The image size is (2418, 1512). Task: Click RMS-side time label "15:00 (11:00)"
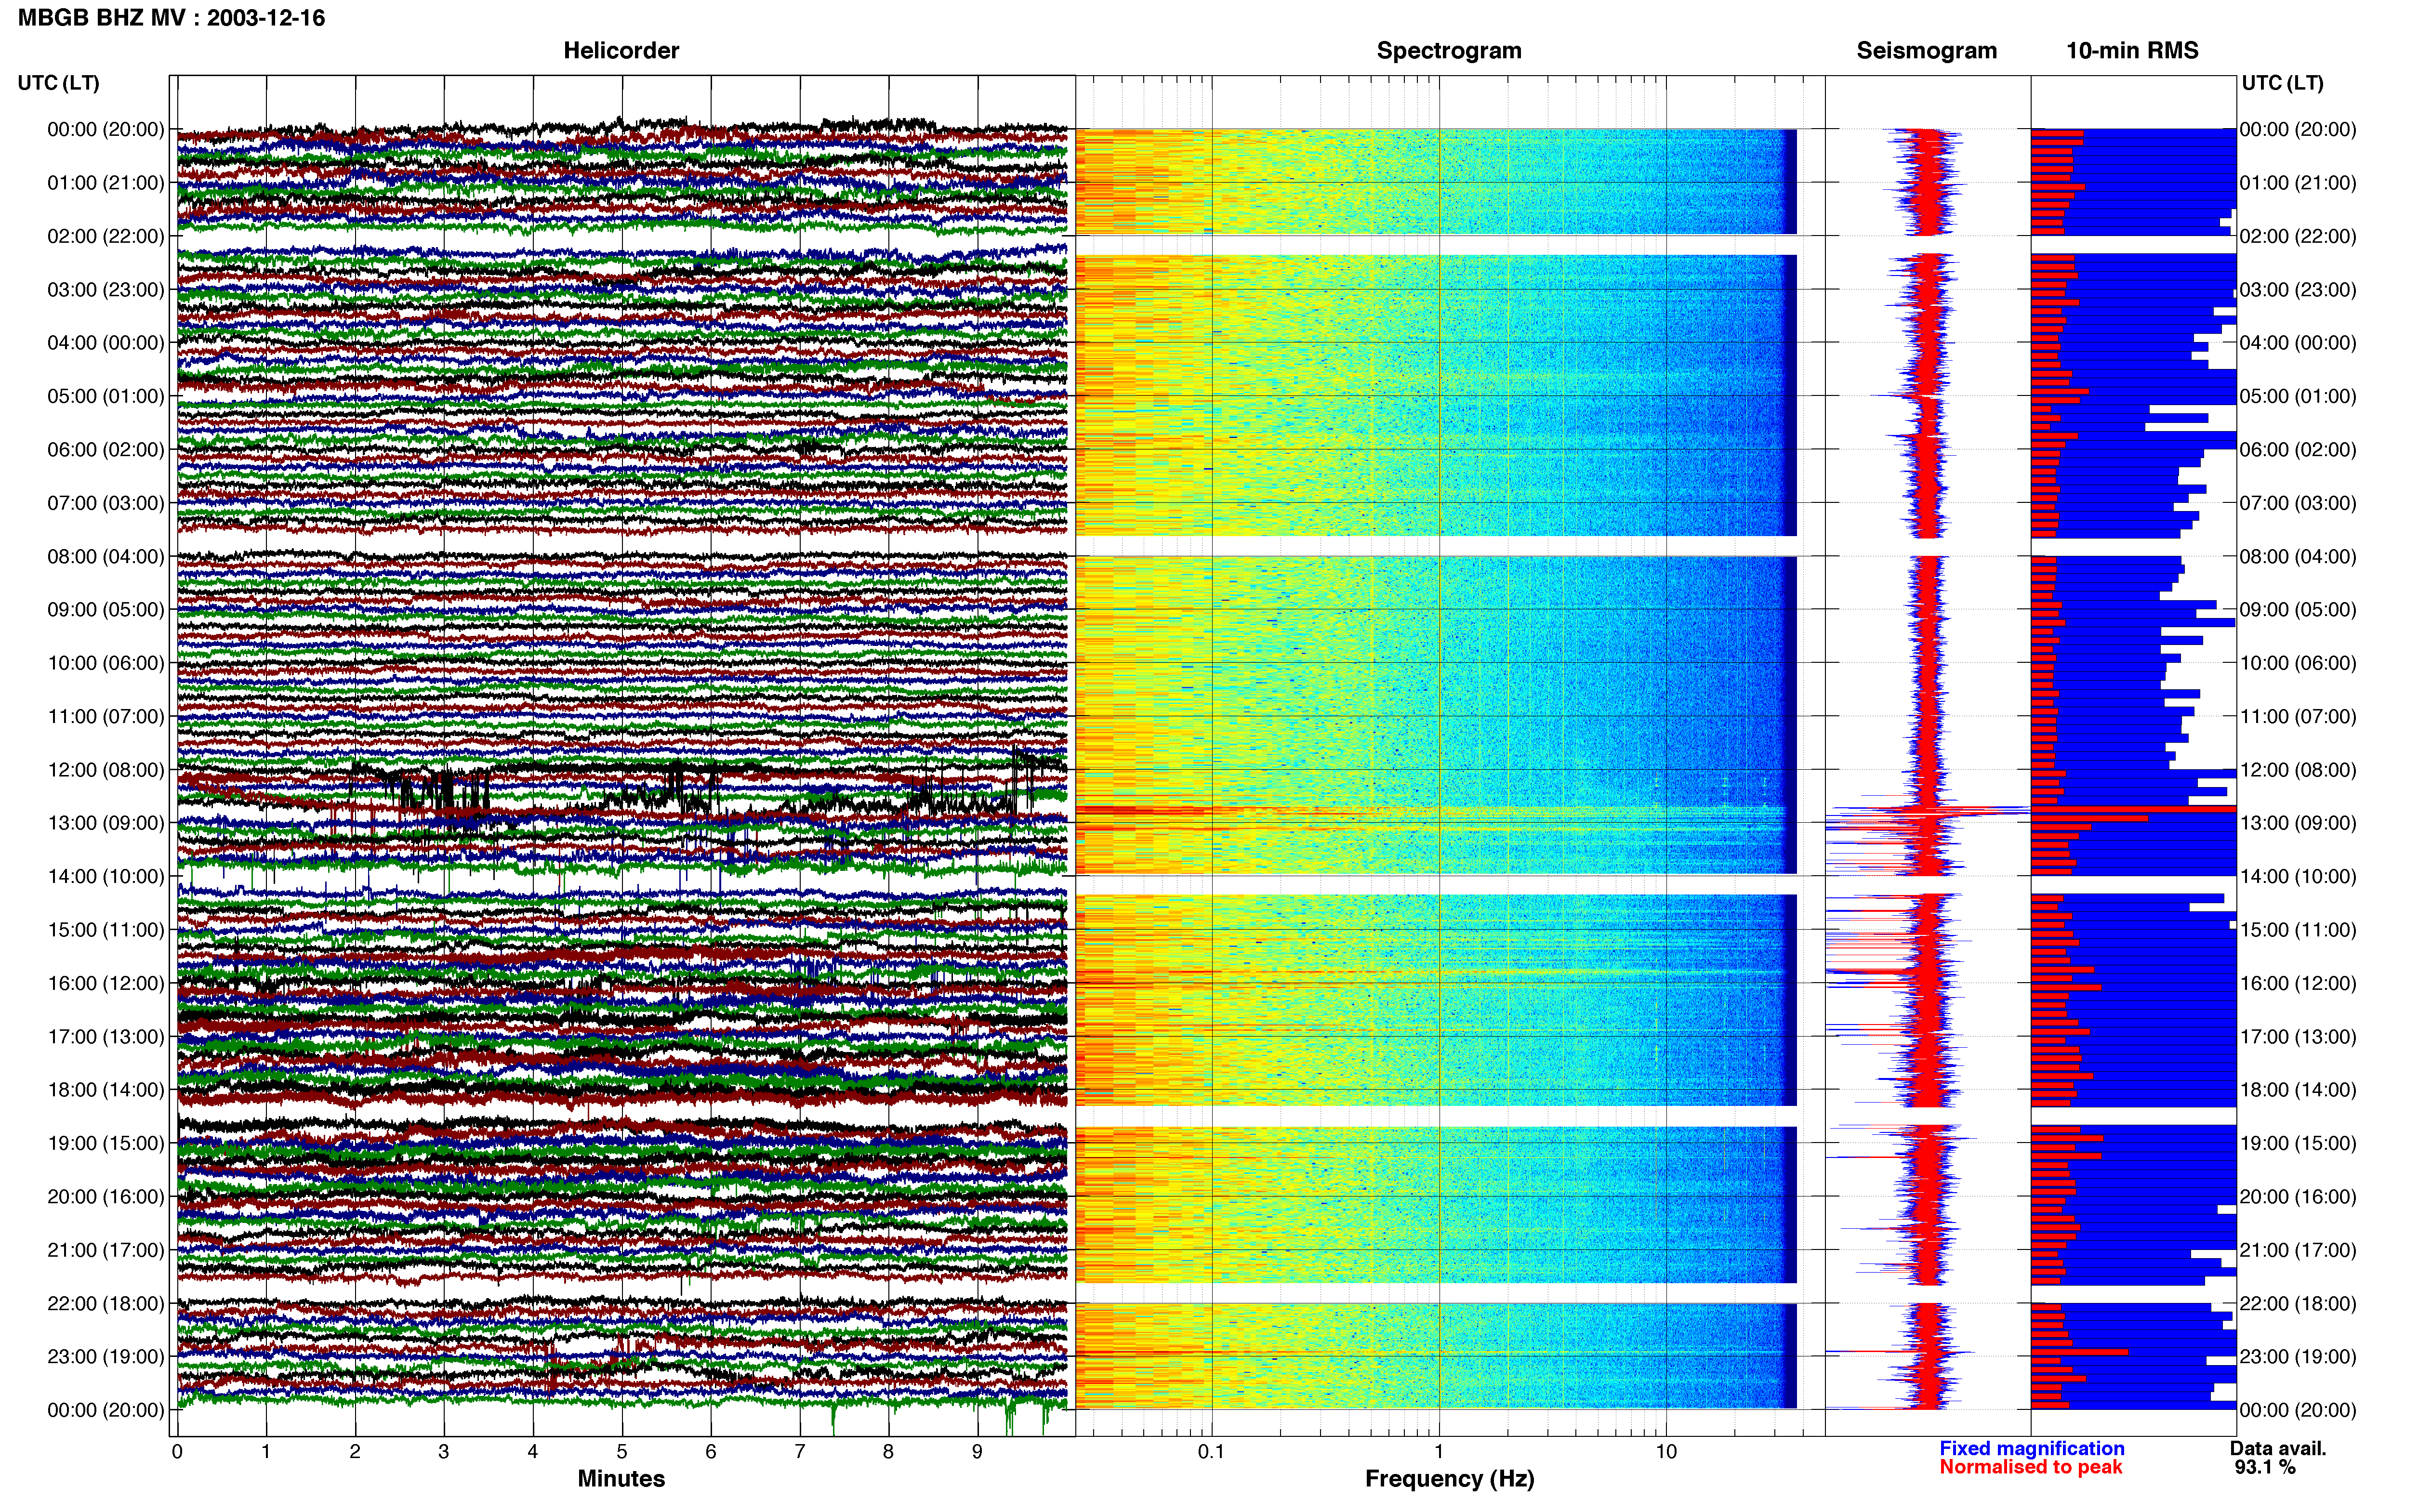(2298, 930)
